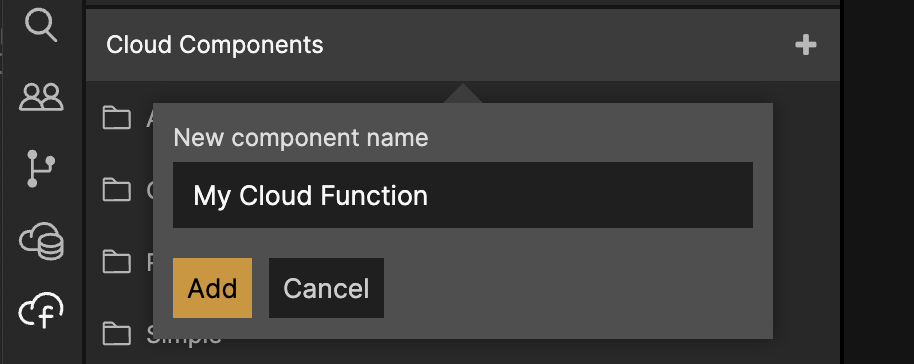The width and height of the screenshot is (914, 364).
Task: Cancel the new component popup
Action: 326,288
